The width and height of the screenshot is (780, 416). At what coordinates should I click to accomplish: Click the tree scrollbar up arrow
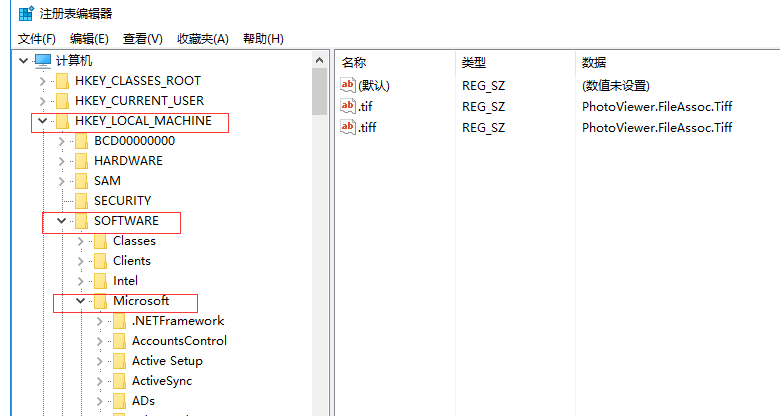click(319, 61)
